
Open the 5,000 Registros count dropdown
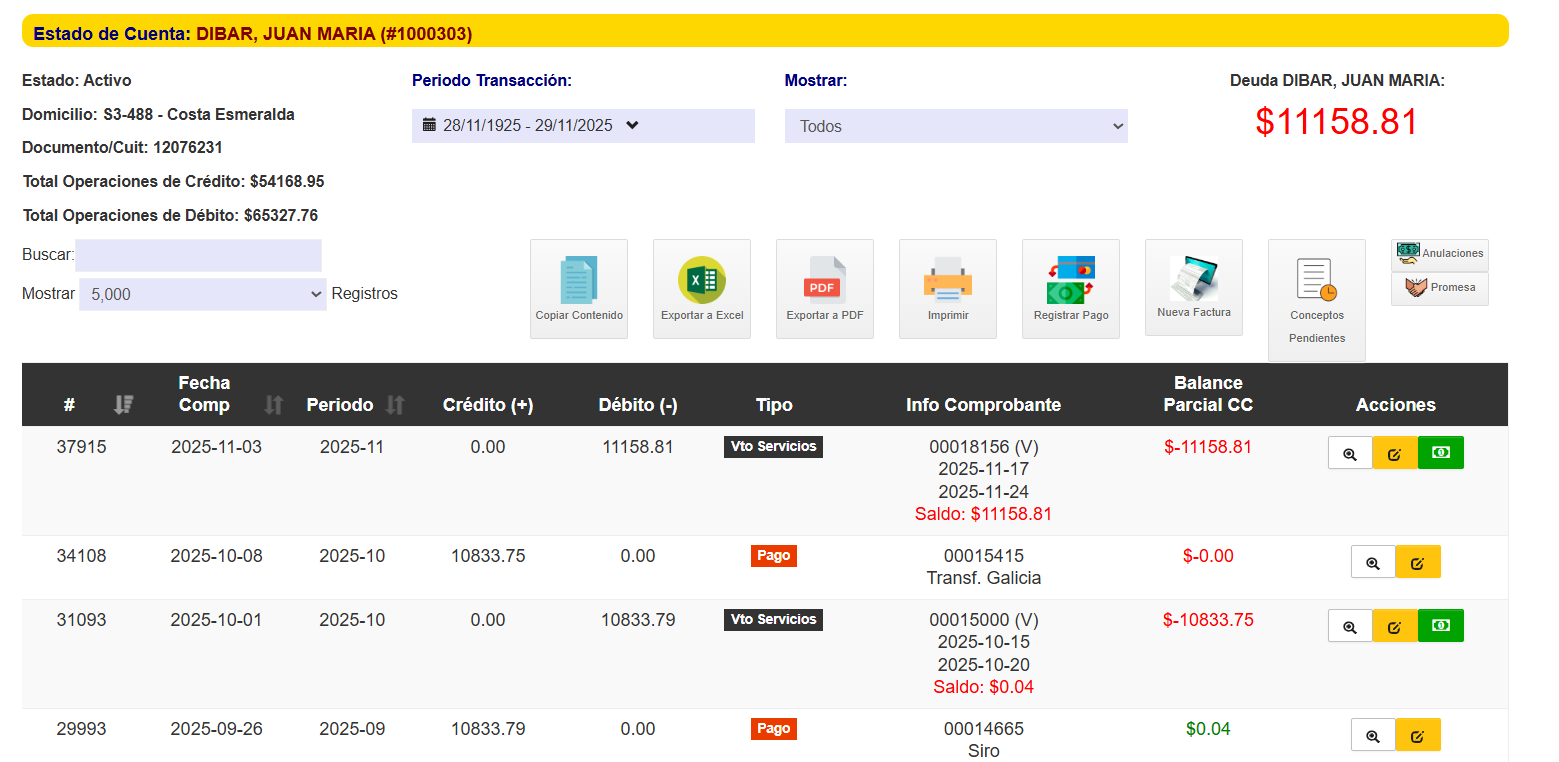coord(203,295)
